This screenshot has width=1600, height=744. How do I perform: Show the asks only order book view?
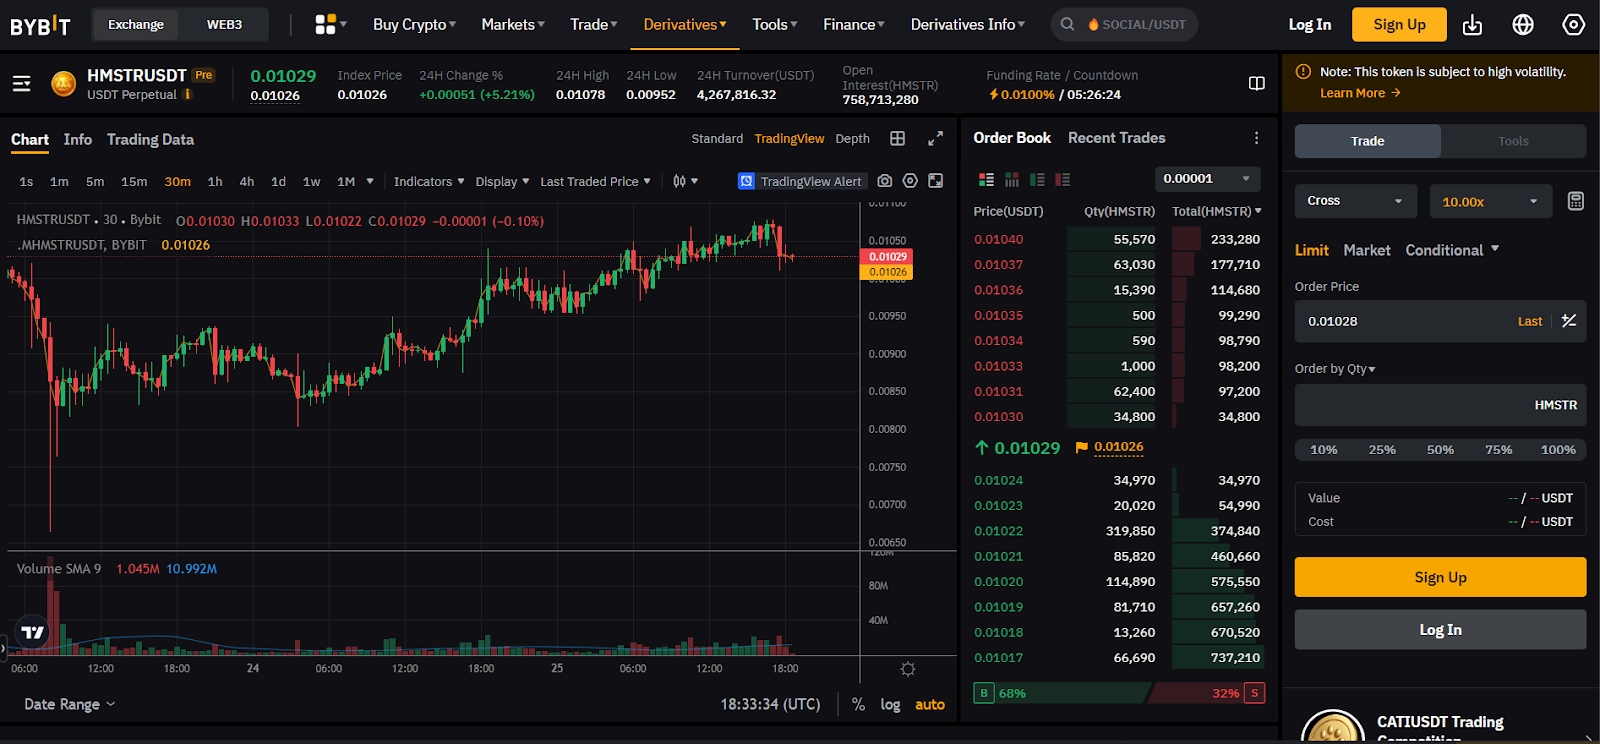1062,179
